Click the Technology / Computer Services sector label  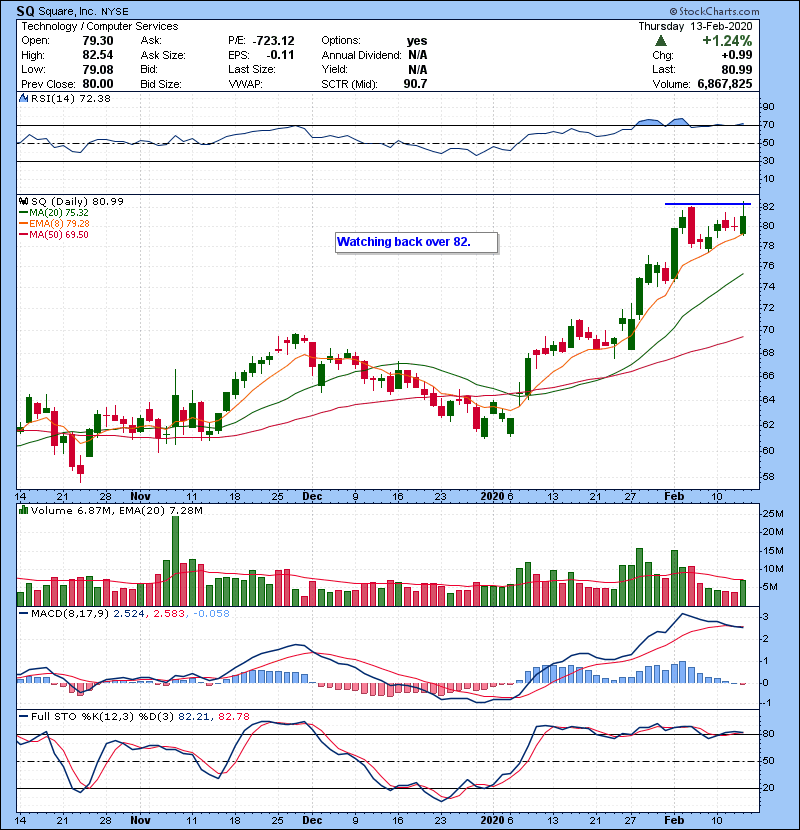click(100, 26)
